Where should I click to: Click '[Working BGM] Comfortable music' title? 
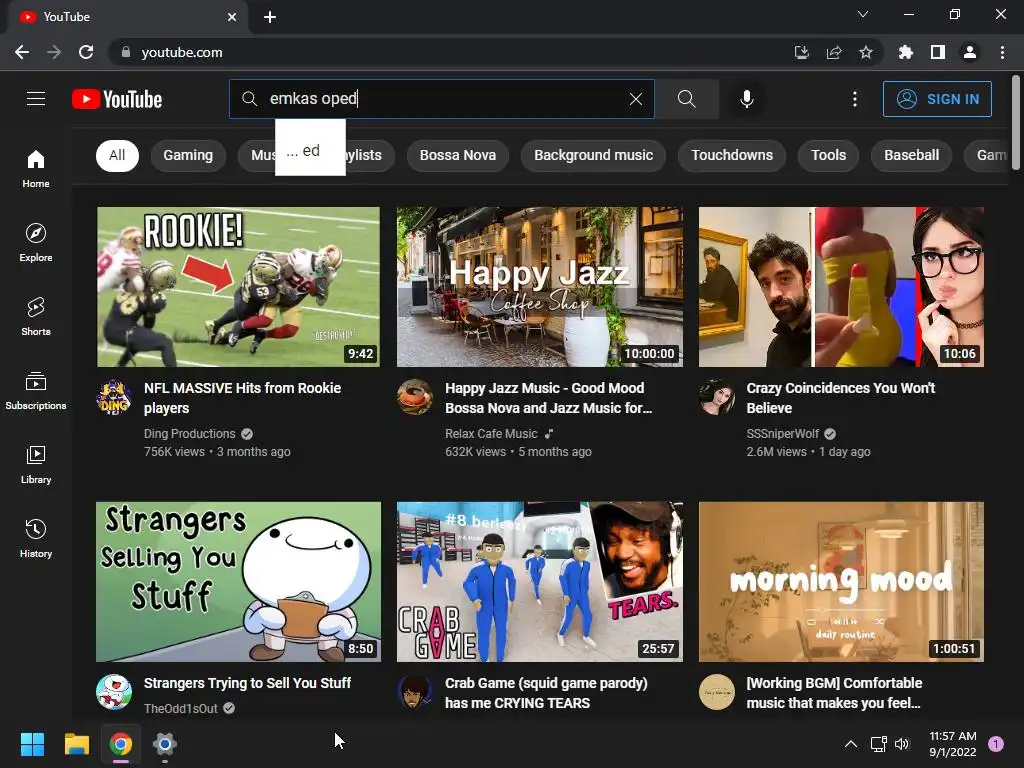point(834,693)
